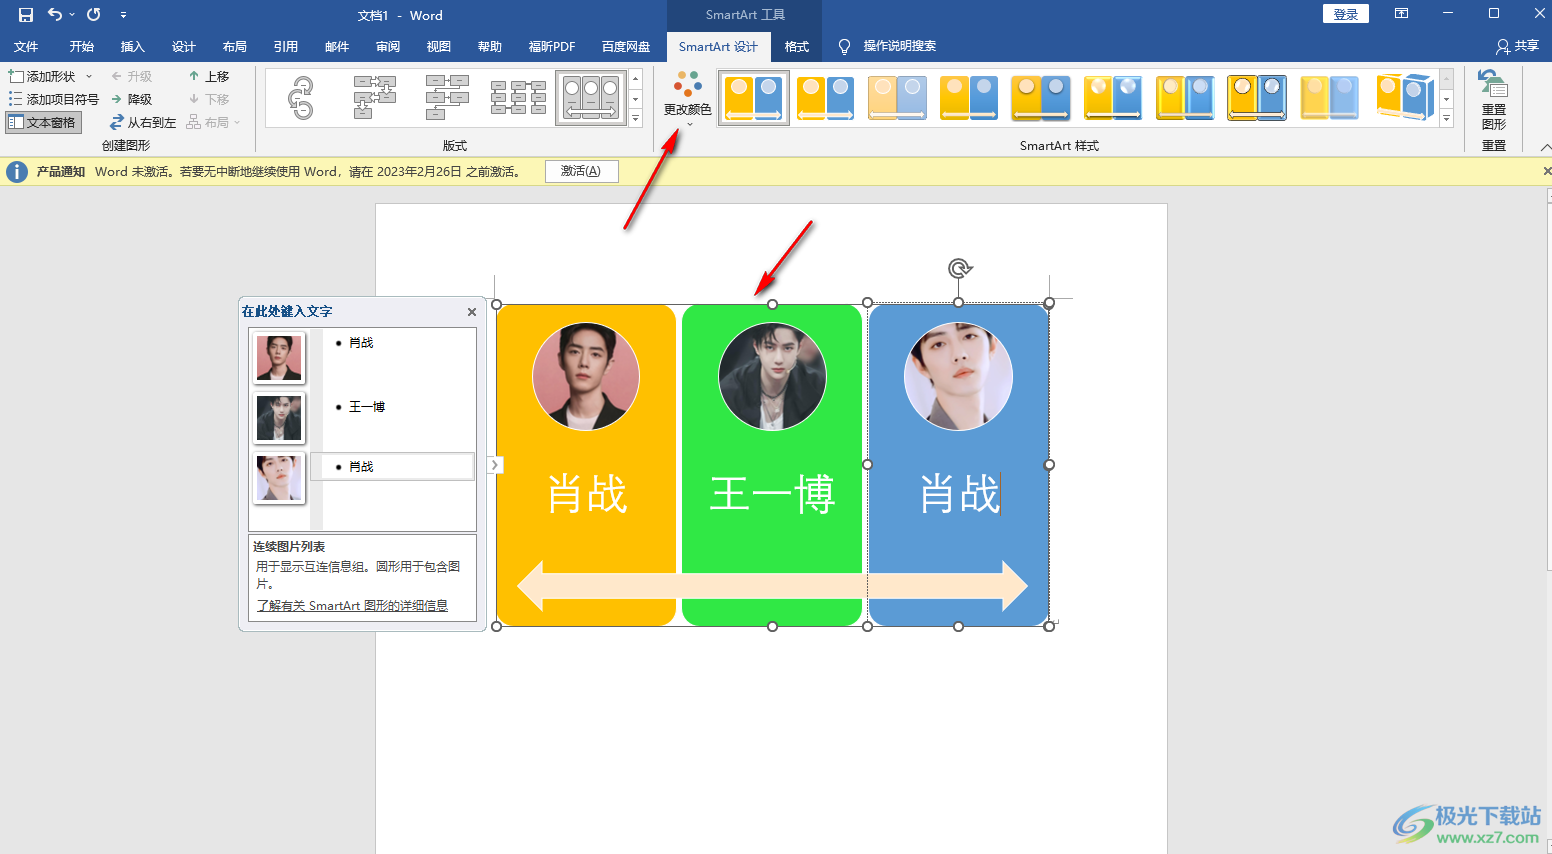
Task: Open the 福昕PDF tab
Action: (x=552, y=46)
